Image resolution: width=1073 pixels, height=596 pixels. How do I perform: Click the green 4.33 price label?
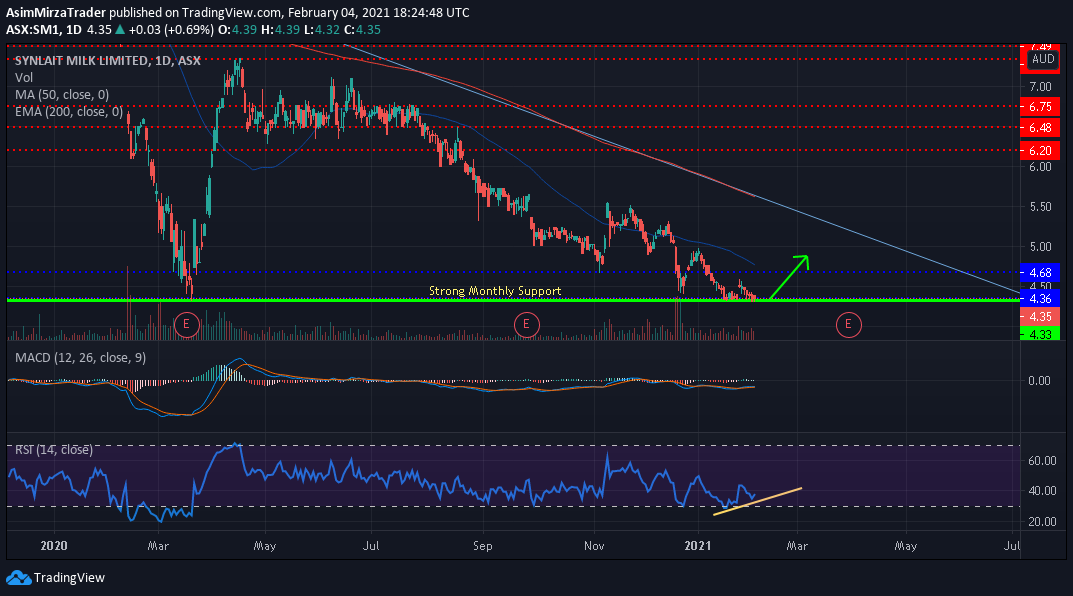[x=1039, y=334]
